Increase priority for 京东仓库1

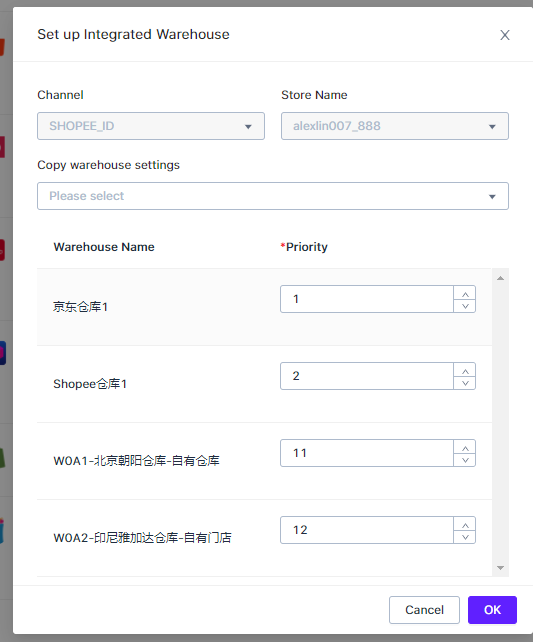[465, 293]
